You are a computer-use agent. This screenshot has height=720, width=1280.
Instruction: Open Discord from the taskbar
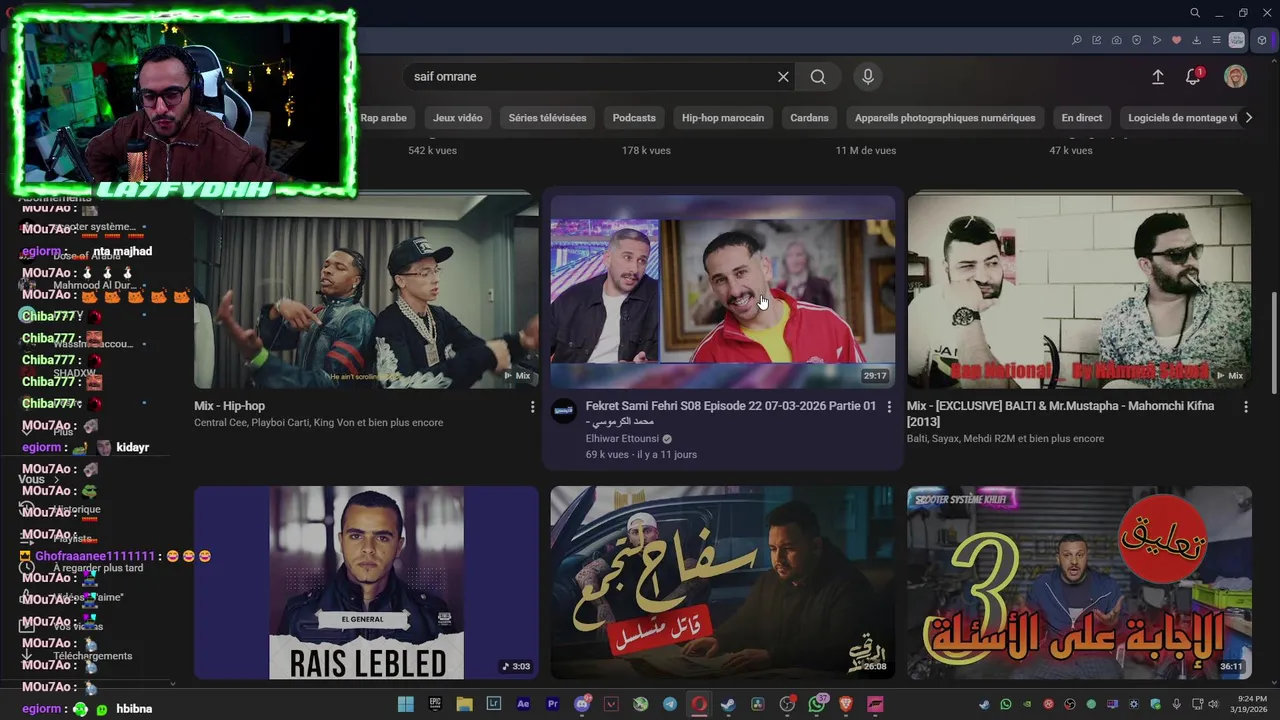pos(582,704)
